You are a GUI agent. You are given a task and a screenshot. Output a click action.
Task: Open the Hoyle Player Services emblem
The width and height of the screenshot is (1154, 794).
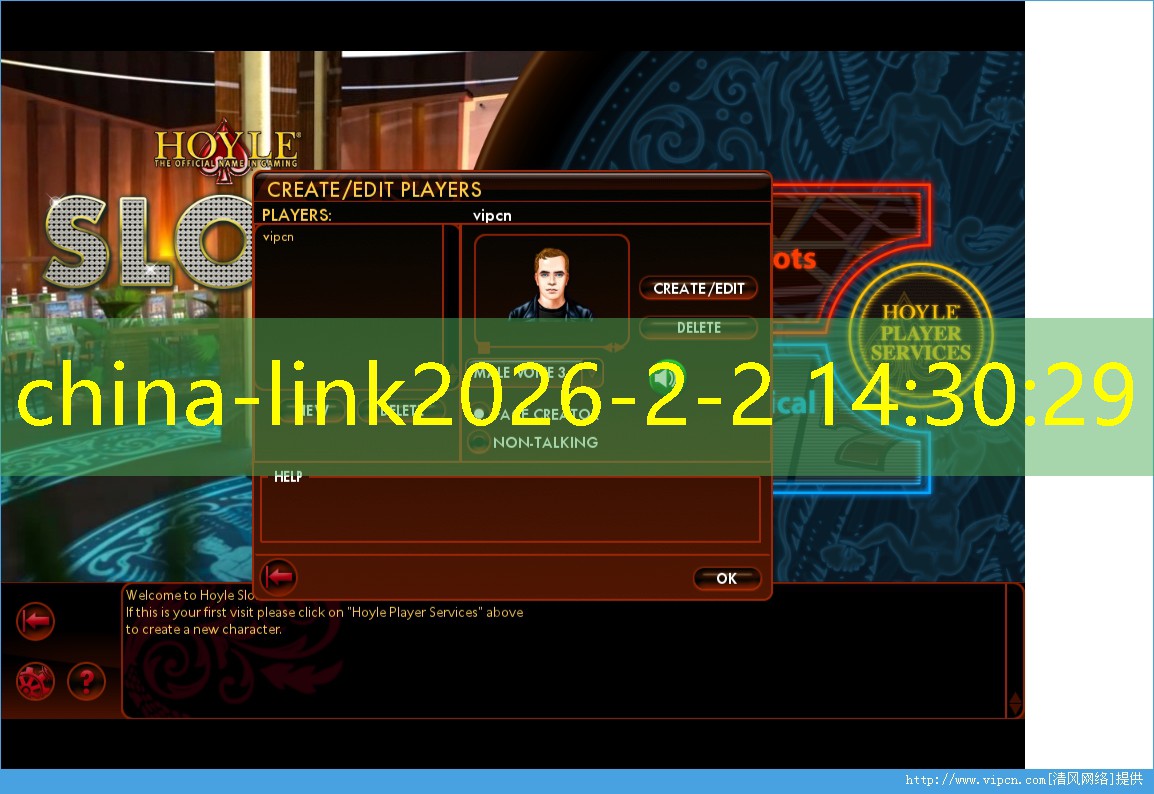[920, 331]
